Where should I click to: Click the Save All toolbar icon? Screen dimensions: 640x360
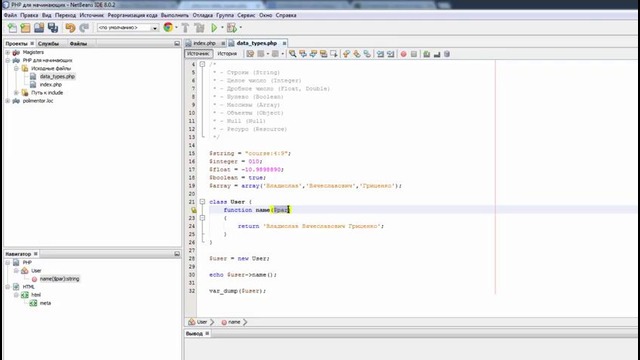point(53,28)
